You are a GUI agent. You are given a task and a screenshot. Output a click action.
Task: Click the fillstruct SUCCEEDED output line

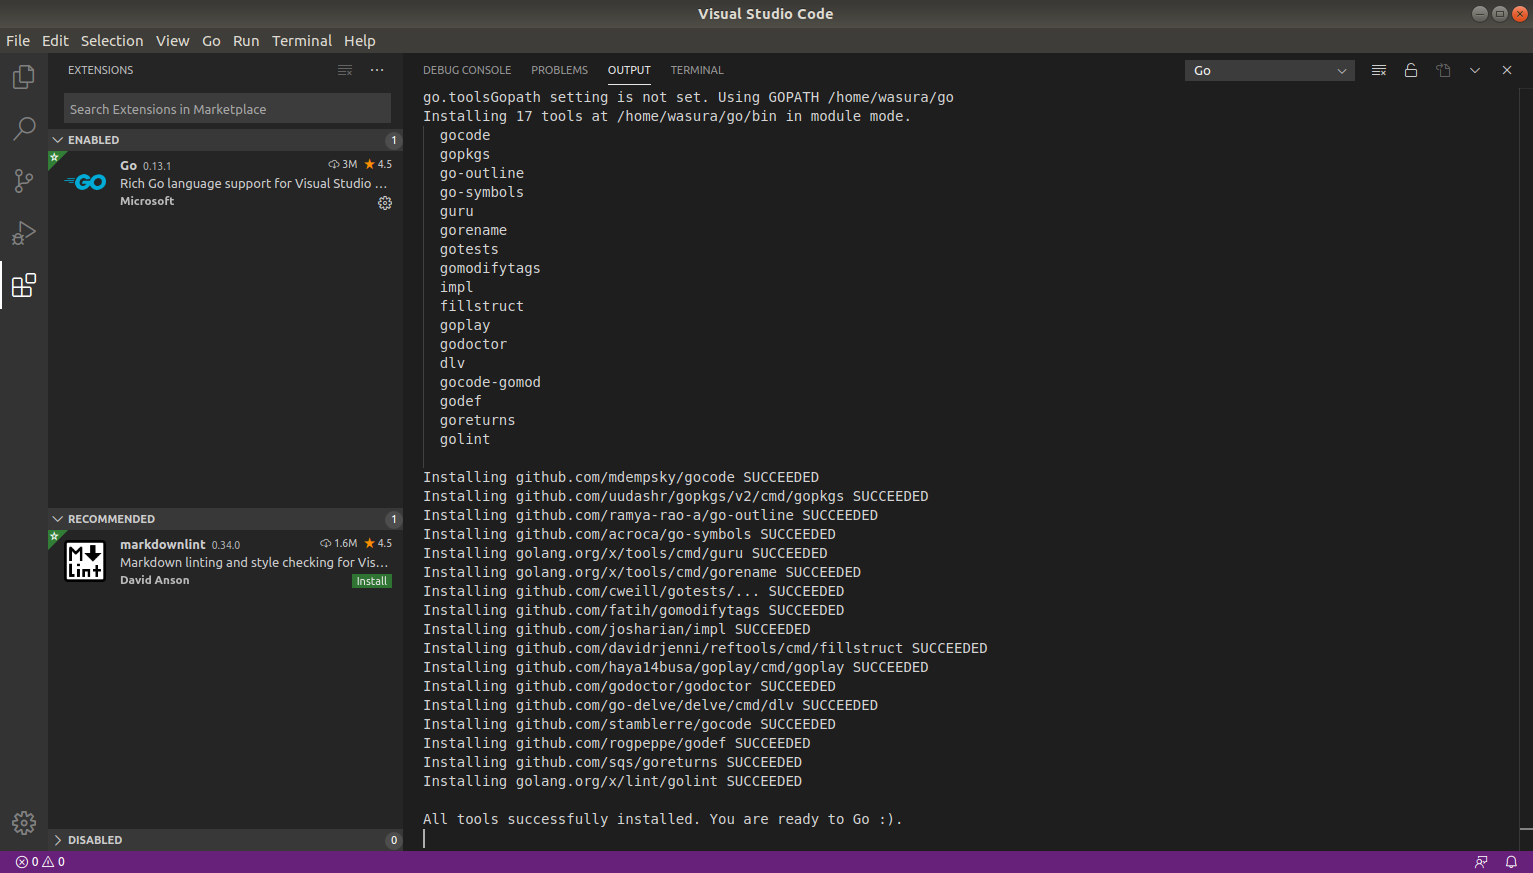[705, 648]
